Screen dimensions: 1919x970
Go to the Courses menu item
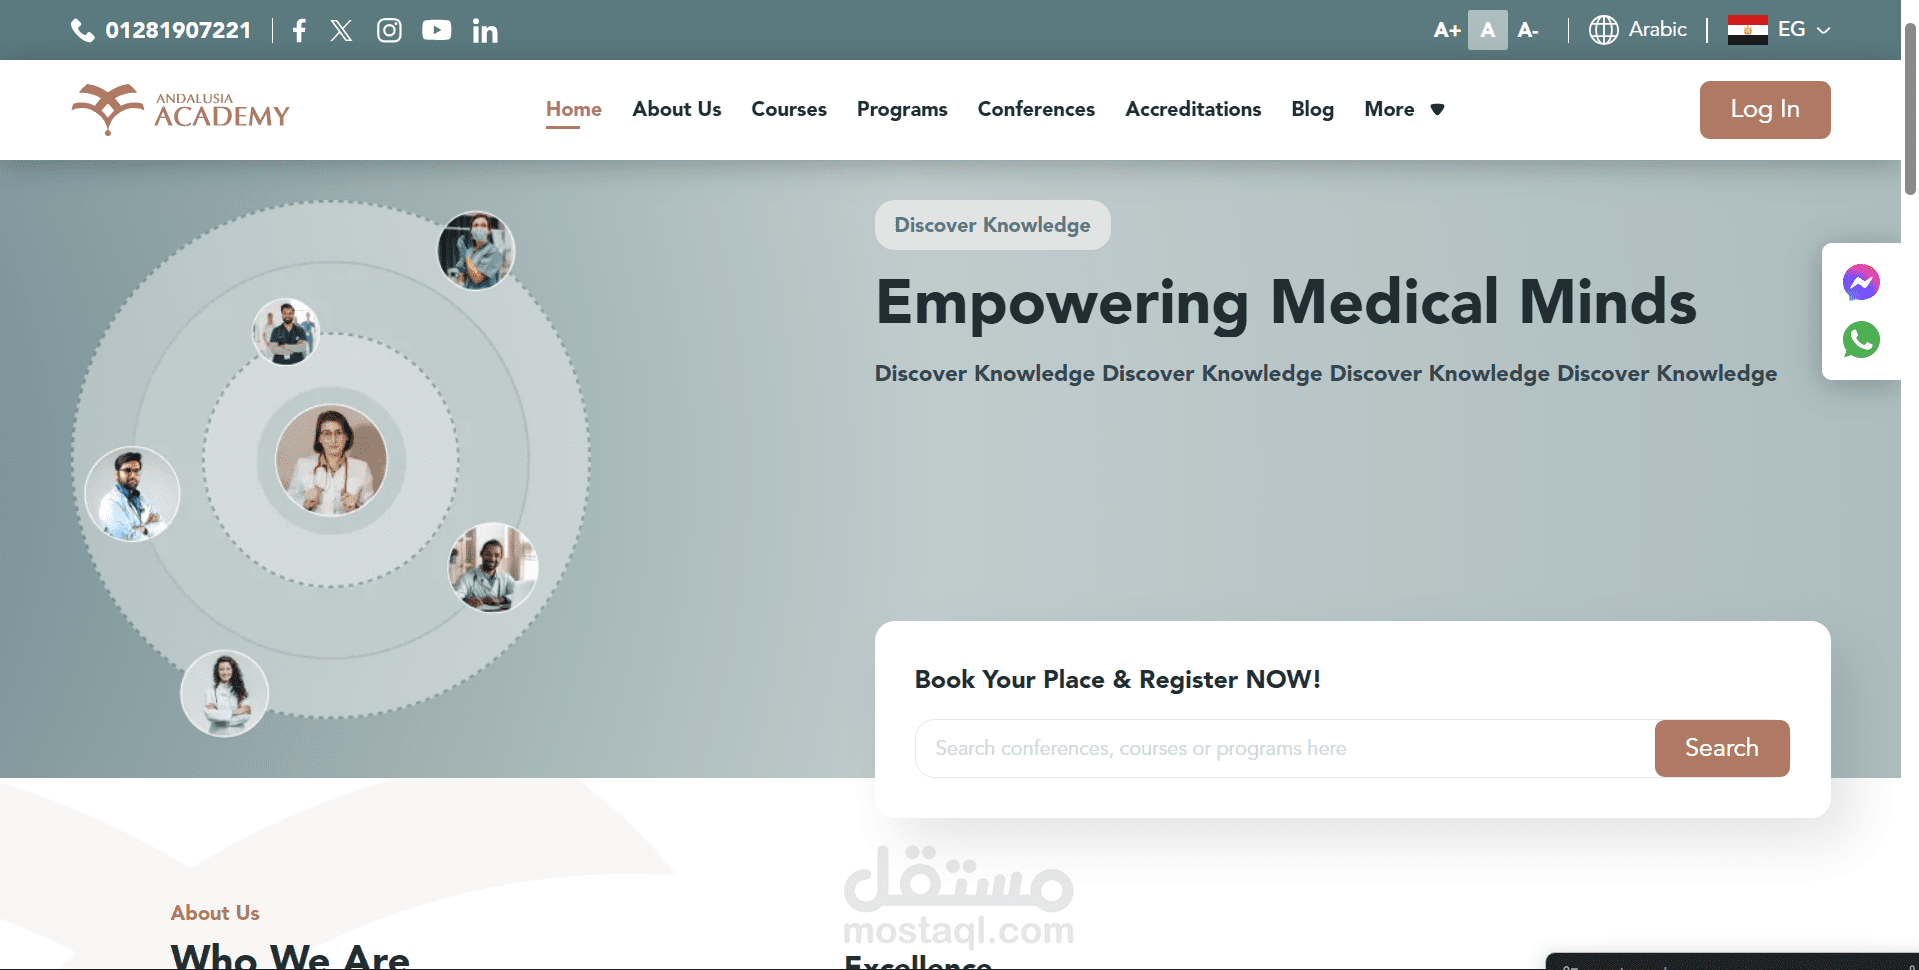pos(789,109)
